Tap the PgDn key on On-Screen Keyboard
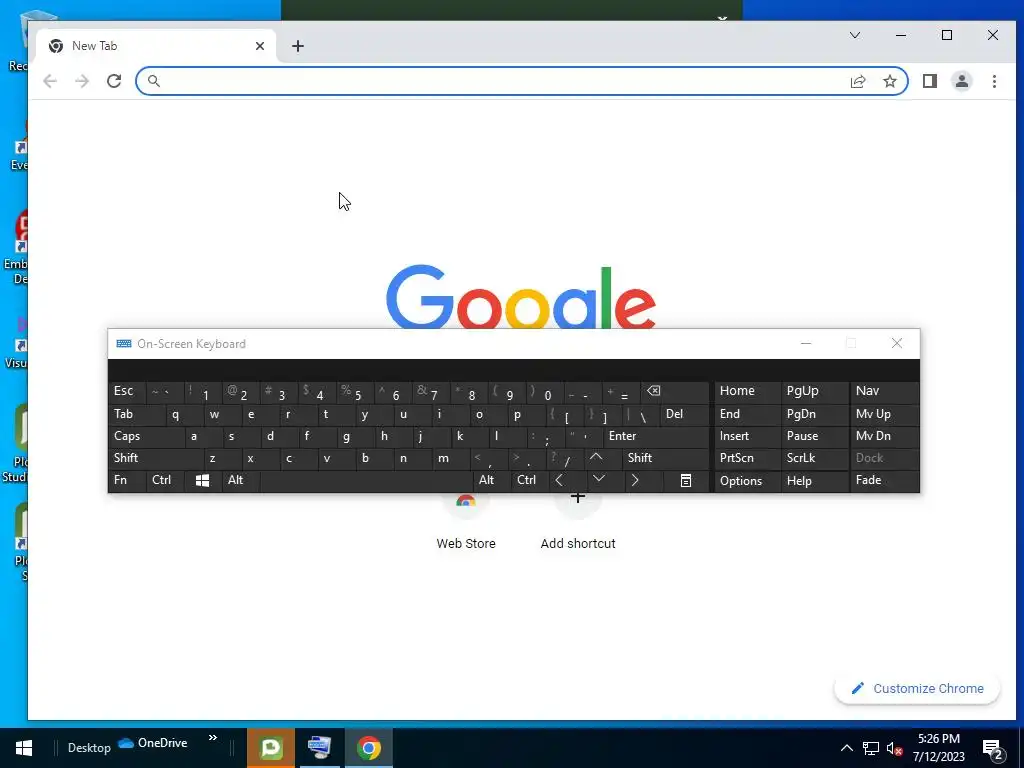 tap(814, 415)
